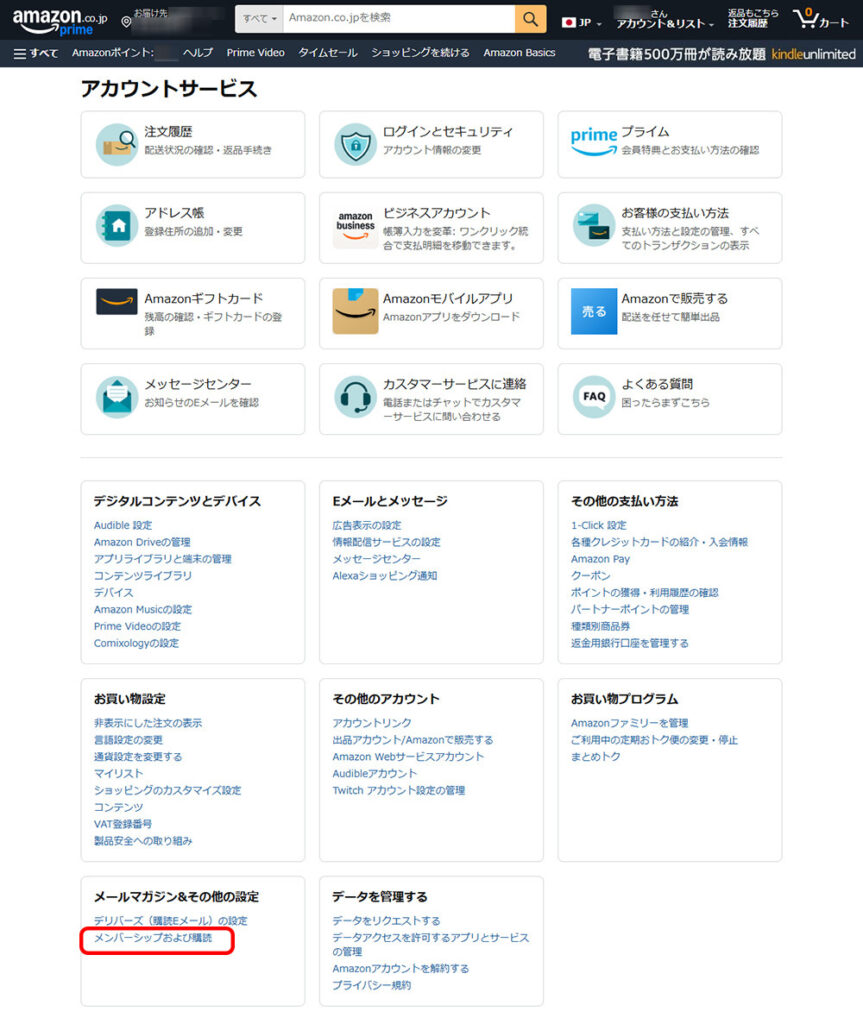Open Twitch アカウント設定の管理 link
This screenshot has height=1024, width=863.
pos(399,791)
